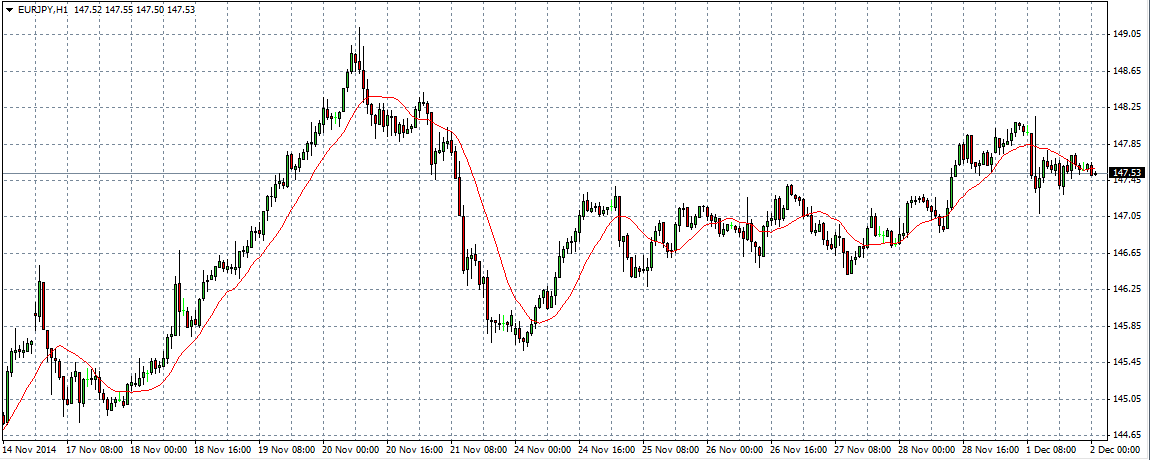1150x460 pixels.
Task: Select the 144.65 bottom price label
Action: (x=1126, y=435)
